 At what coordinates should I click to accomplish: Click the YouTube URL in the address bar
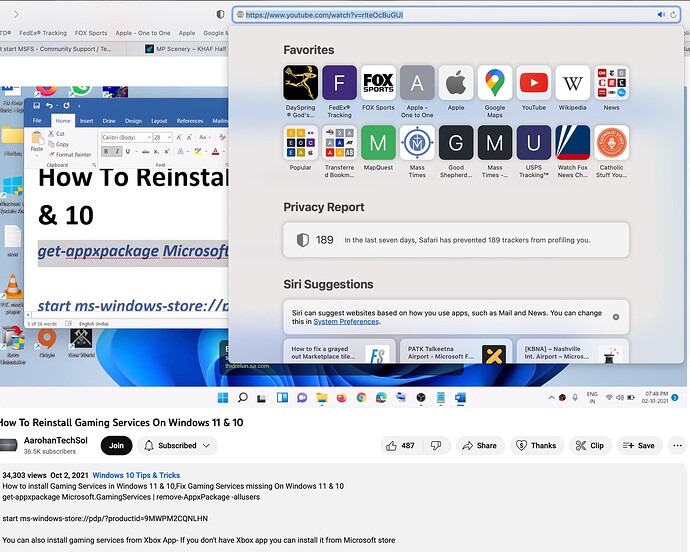point(324,15)
